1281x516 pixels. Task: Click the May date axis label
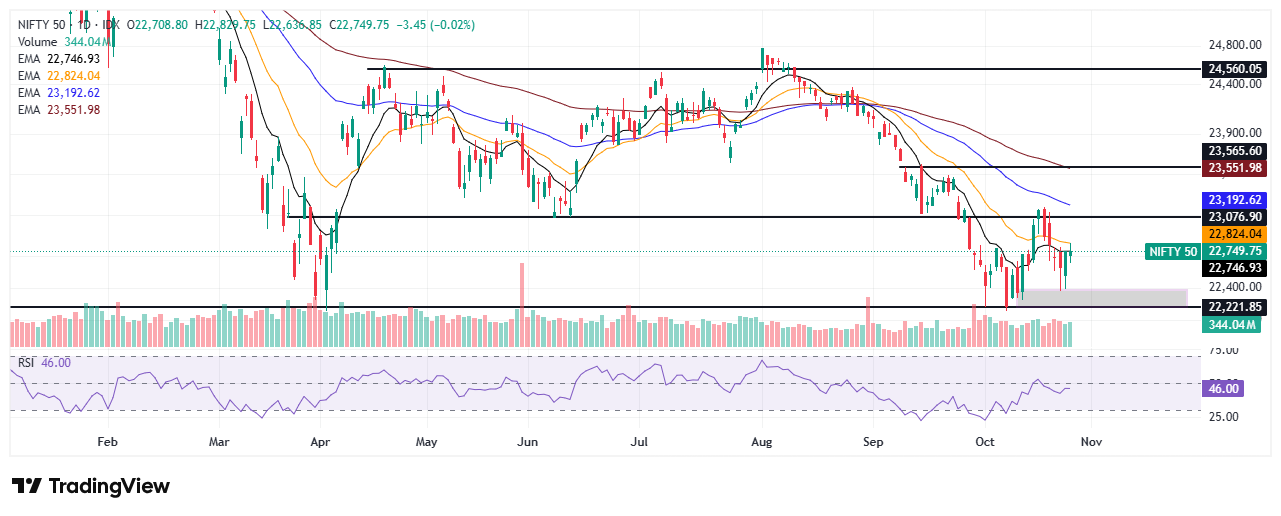coord(427,440)
